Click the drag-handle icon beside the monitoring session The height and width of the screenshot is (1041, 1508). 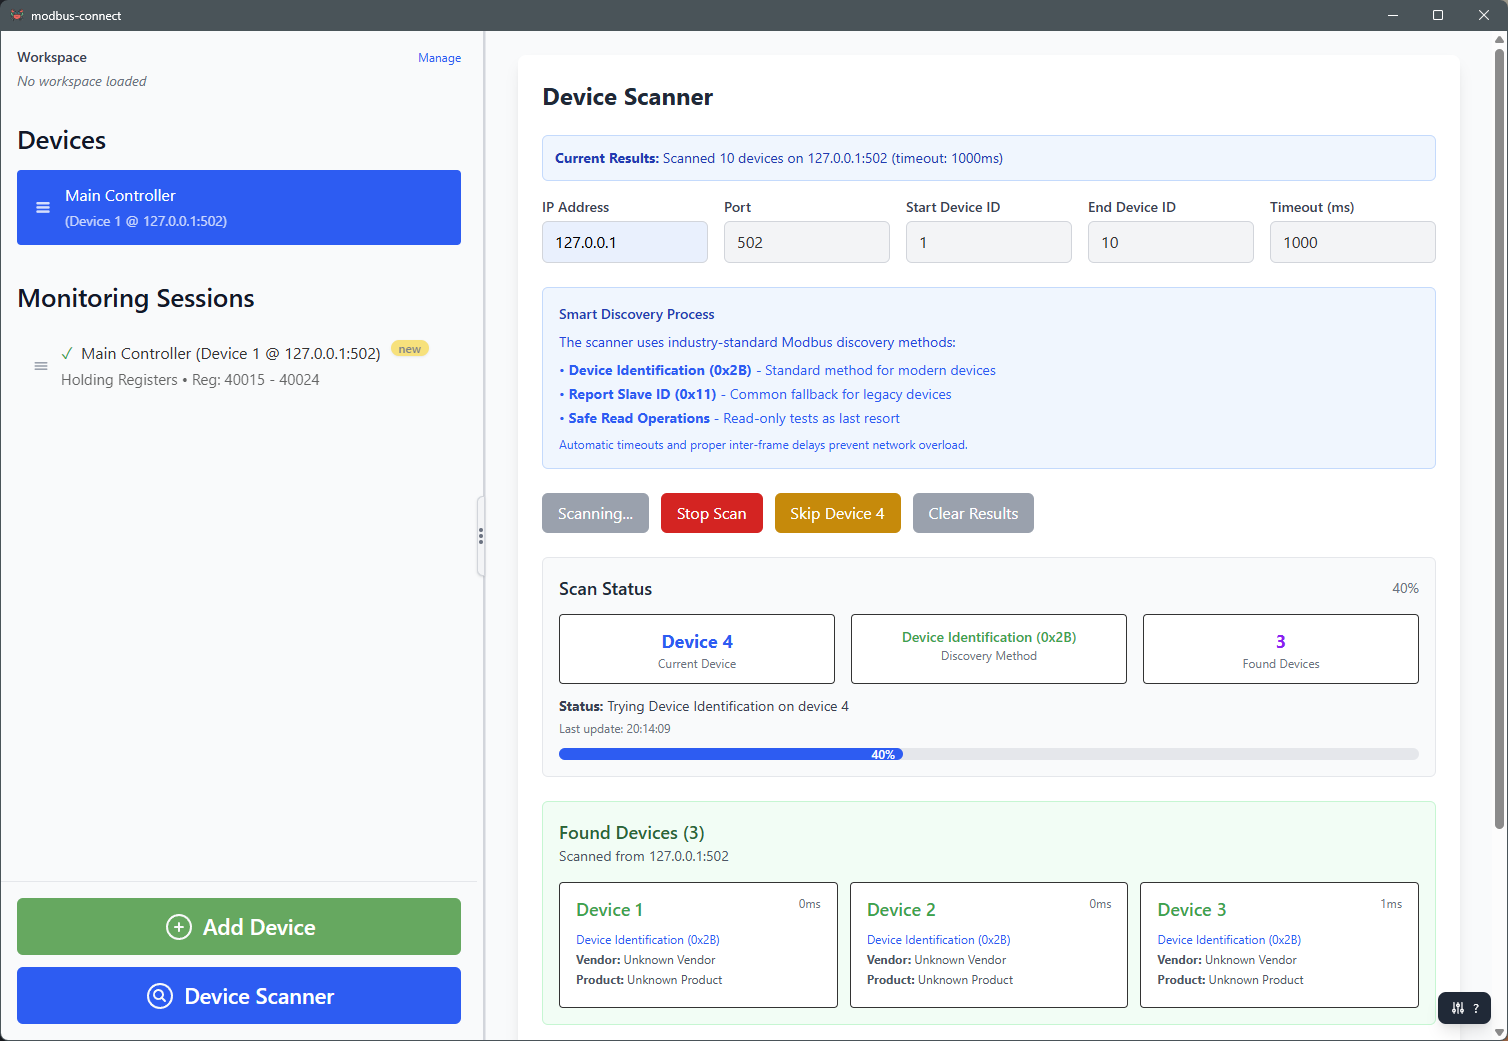tap(41, 366)
